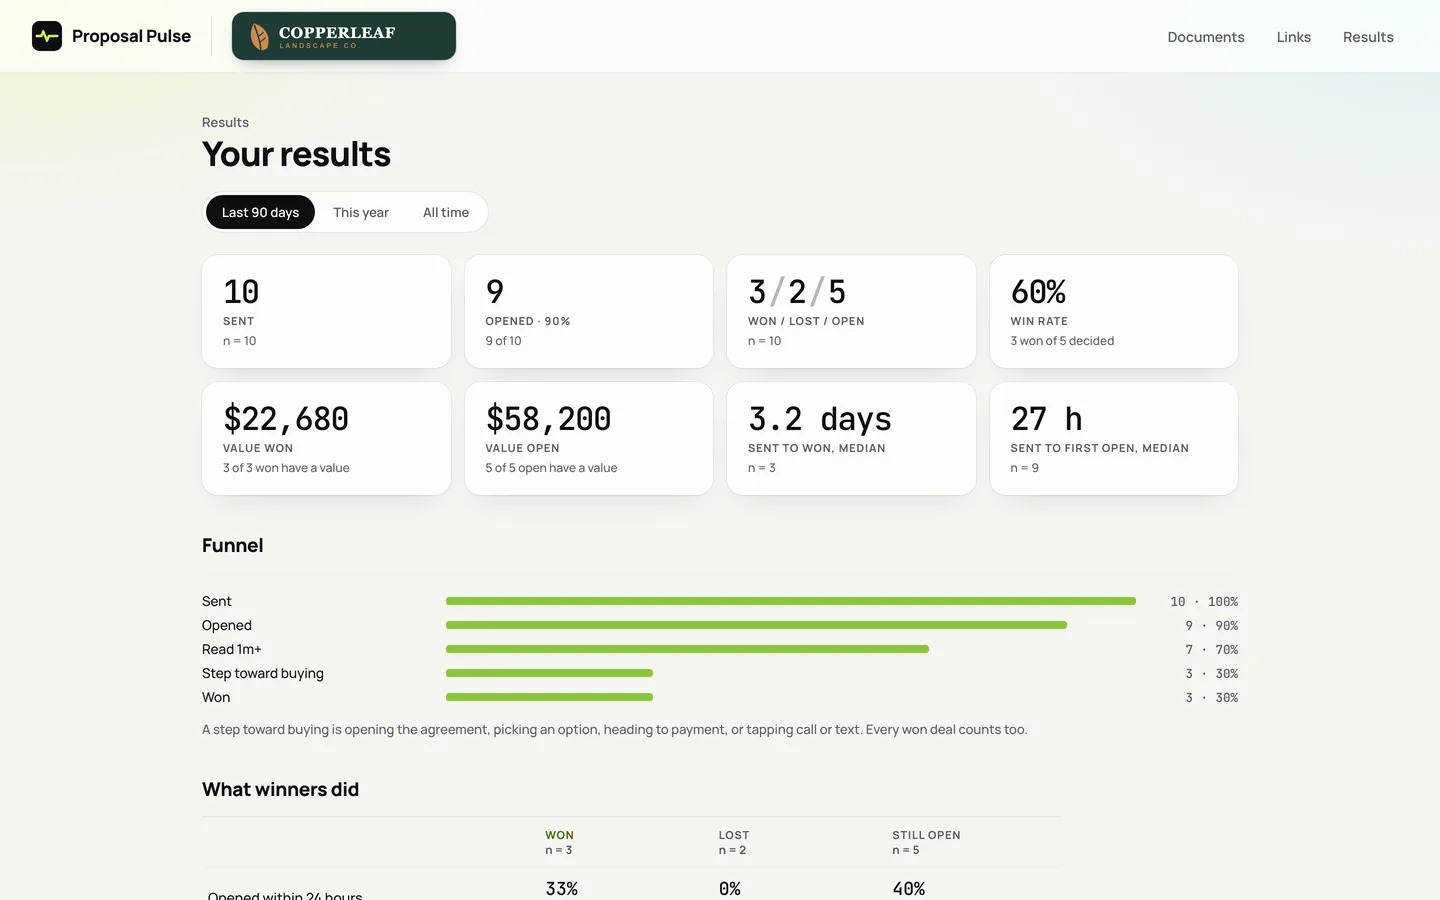This screenshot has width=1440, height=900.
Task: Click the Read 1m+ funnel bar
Action: tap(687, 649)
